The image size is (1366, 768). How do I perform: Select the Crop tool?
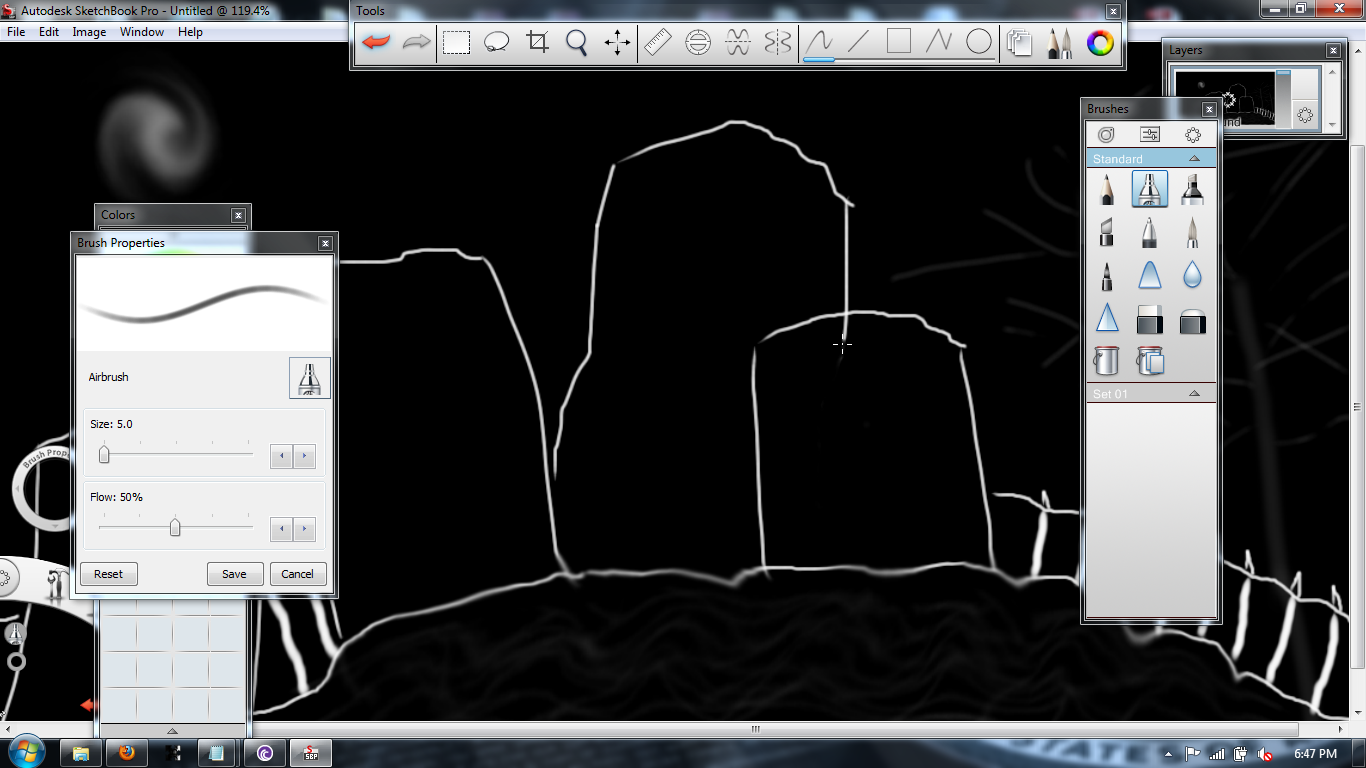click(537, 42)
